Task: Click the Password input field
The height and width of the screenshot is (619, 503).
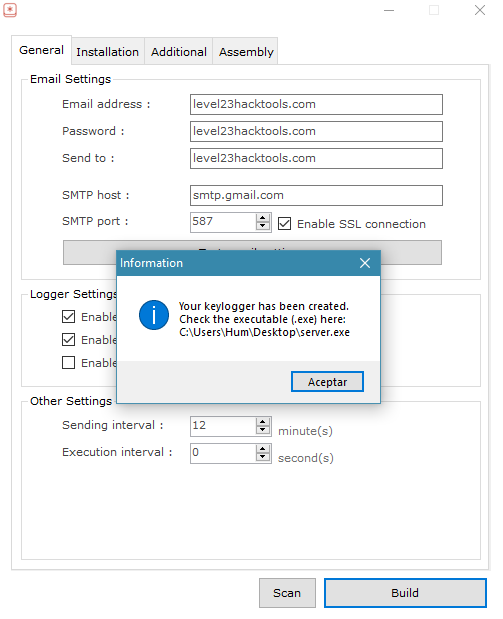Action: tap(316, 131)
